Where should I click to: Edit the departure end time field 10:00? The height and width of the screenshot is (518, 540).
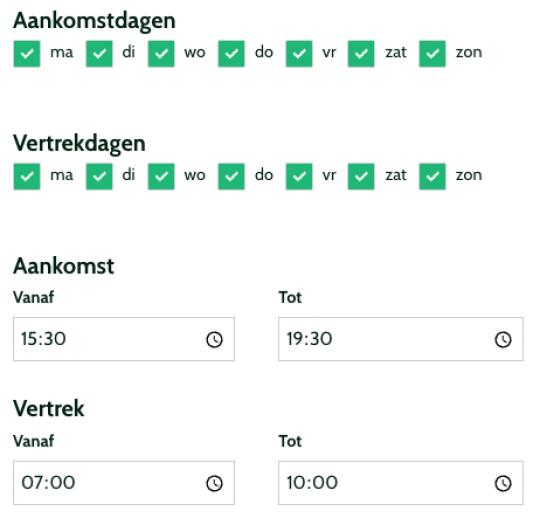pos(401,483)
